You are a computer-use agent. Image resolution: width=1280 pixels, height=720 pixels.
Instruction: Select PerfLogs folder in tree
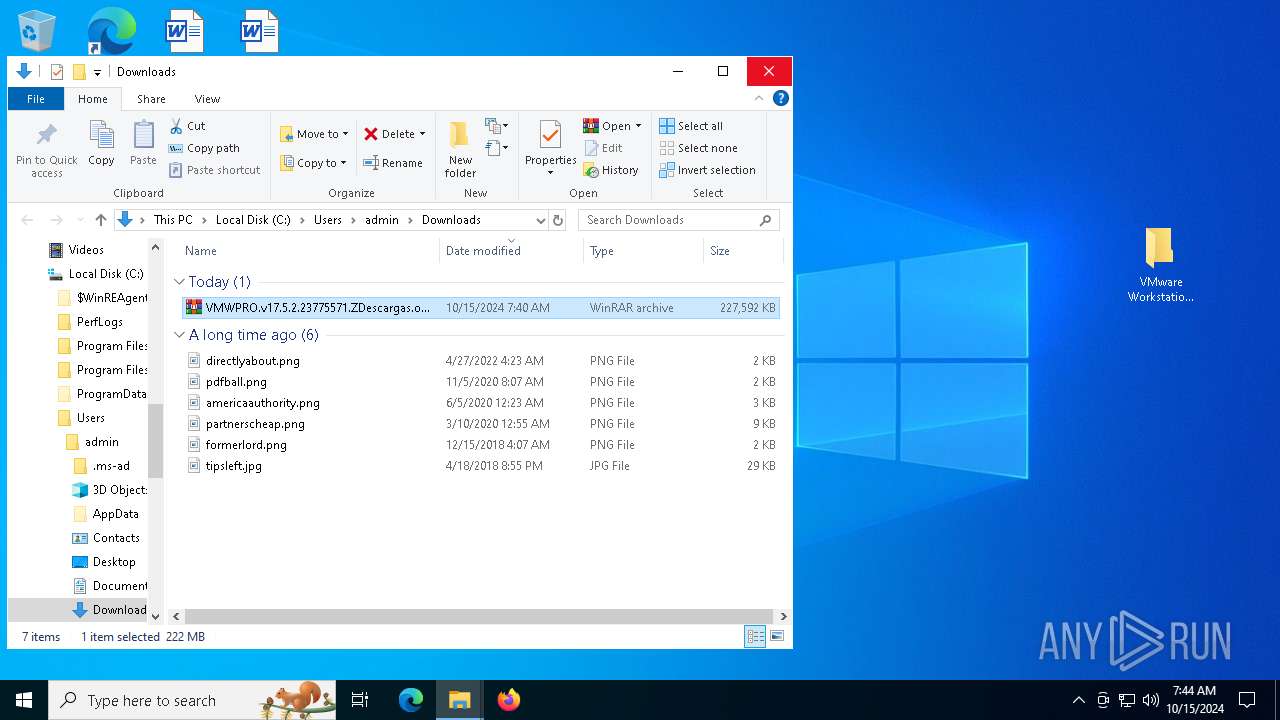[99, 322]
